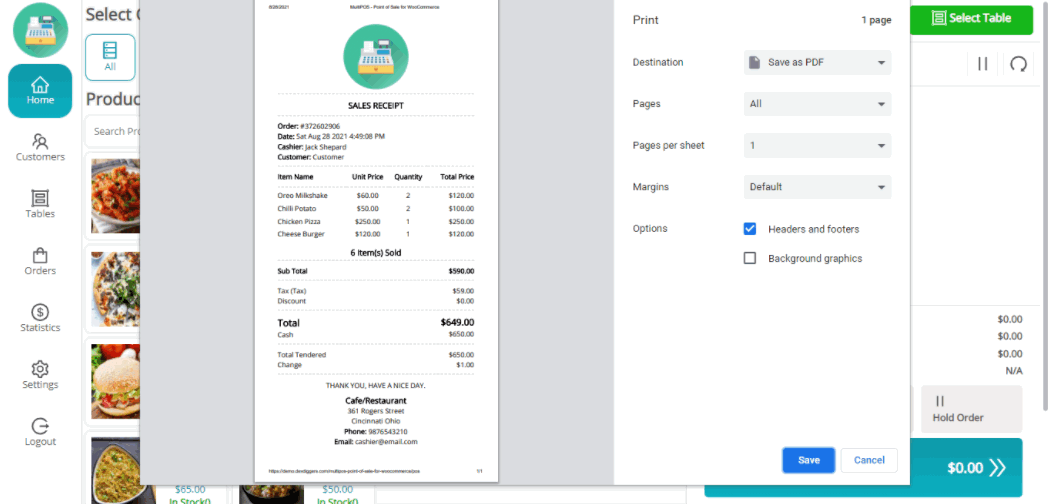Select the pizza product thumbnail
This screenshot has height=504, width=1050.
click(115, 288)
